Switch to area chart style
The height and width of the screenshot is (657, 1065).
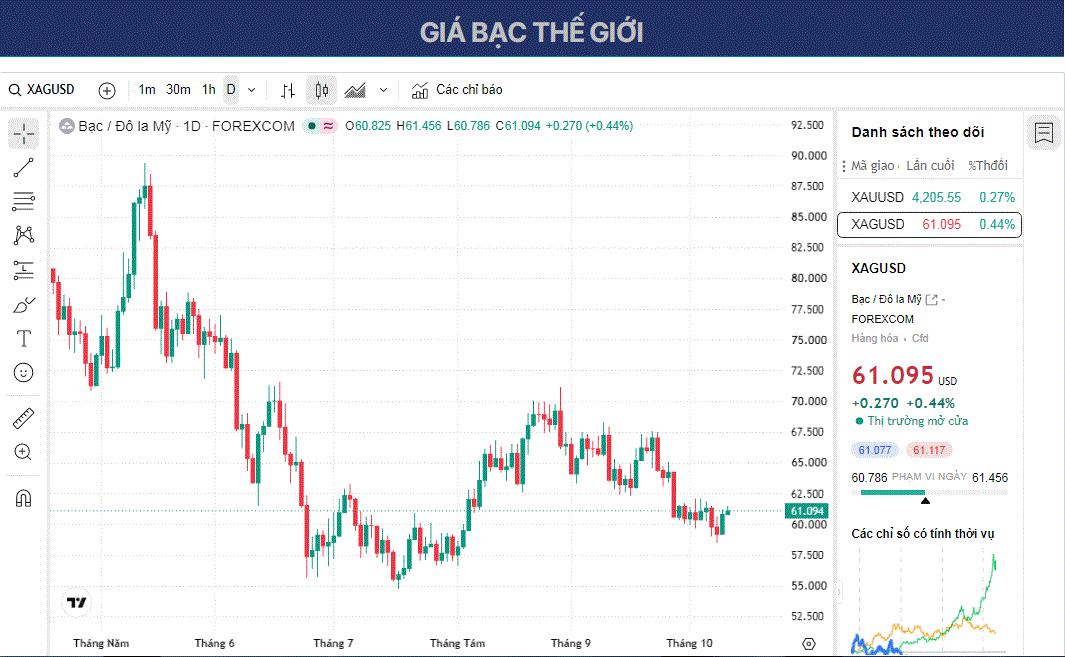[355, 90]
